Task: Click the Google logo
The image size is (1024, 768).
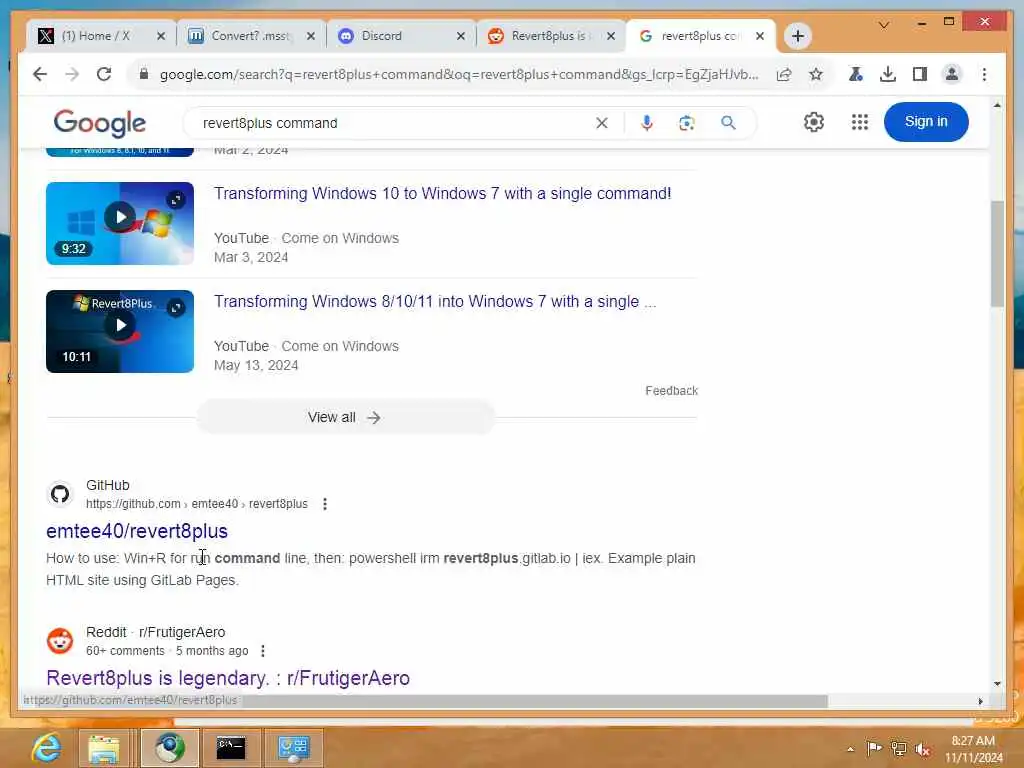Action: pos(99,123)
